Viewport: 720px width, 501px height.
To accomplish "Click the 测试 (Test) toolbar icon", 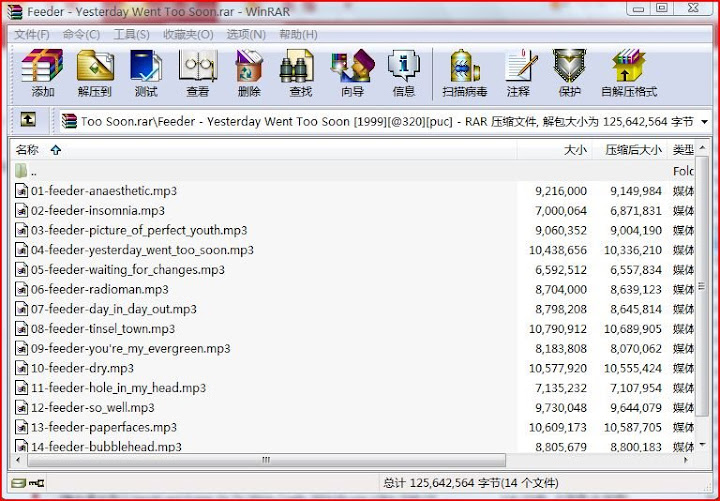I will (x=146, y=73).
